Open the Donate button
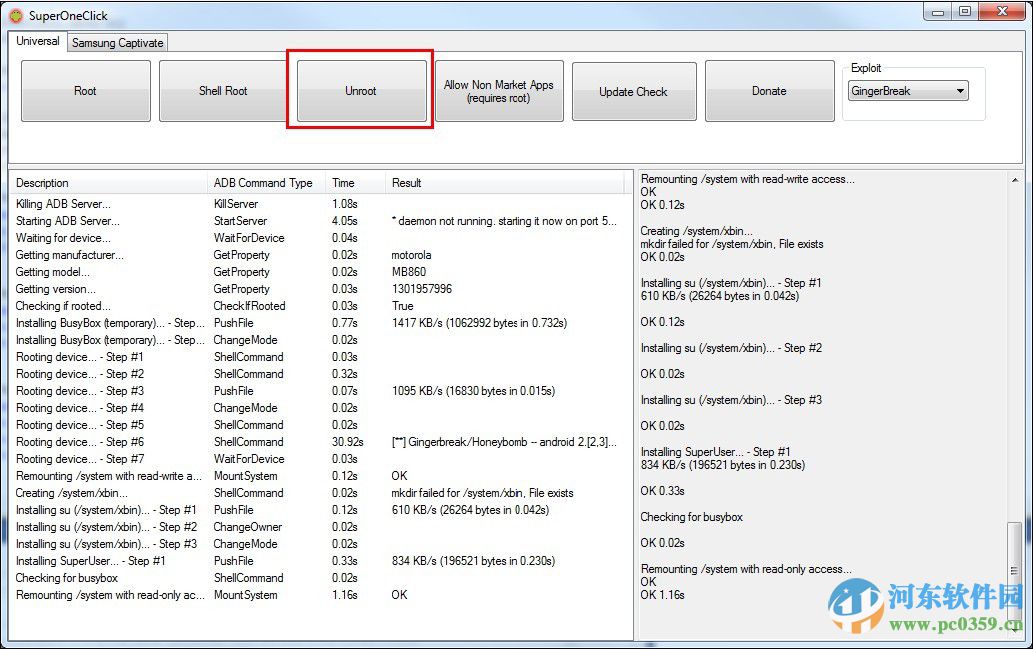 tap(769, 91)
